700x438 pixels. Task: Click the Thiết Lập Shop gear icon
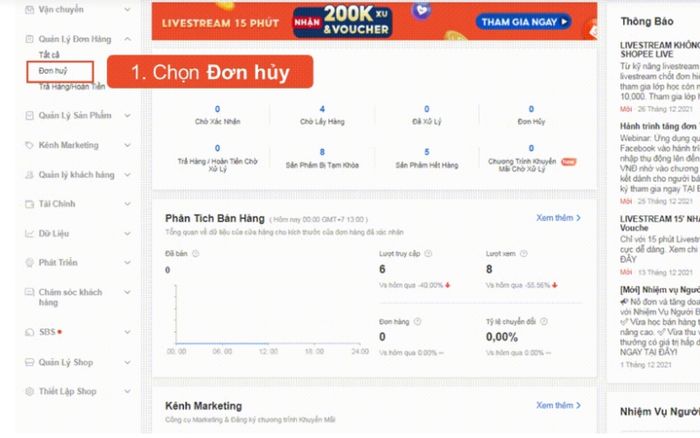pyautogui.click(x=29, y=392)
